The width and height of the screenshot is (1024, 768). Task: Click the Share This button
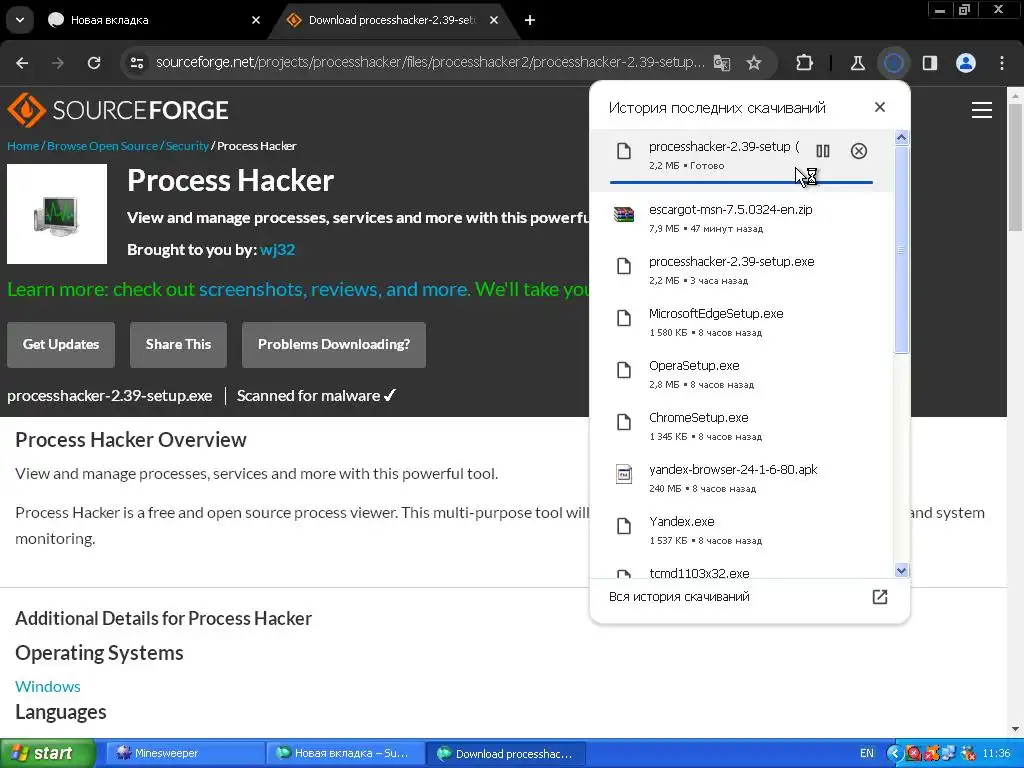click(x=178, y=344)
